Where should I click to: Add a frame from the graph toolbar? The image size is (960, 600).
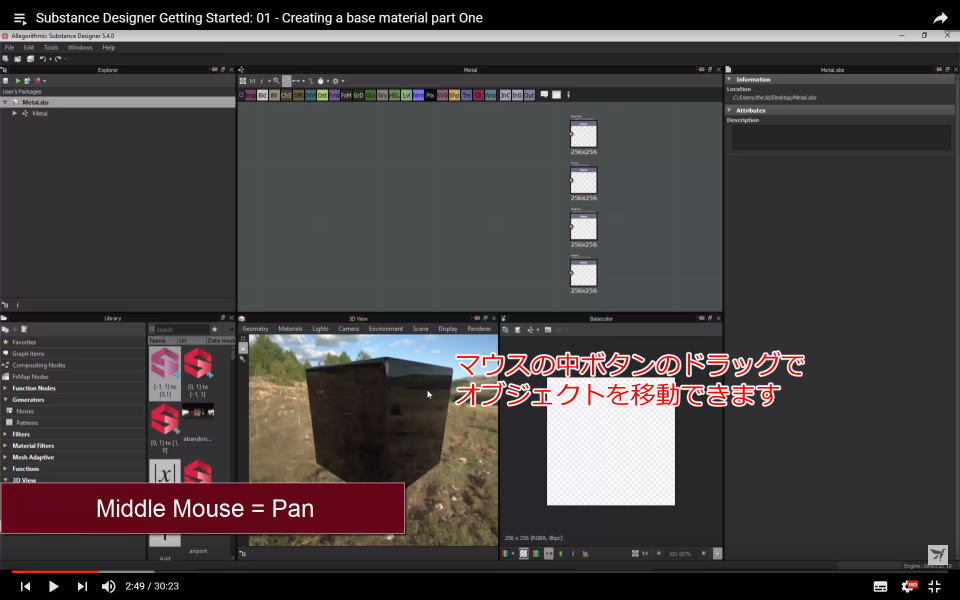(557, 95)
